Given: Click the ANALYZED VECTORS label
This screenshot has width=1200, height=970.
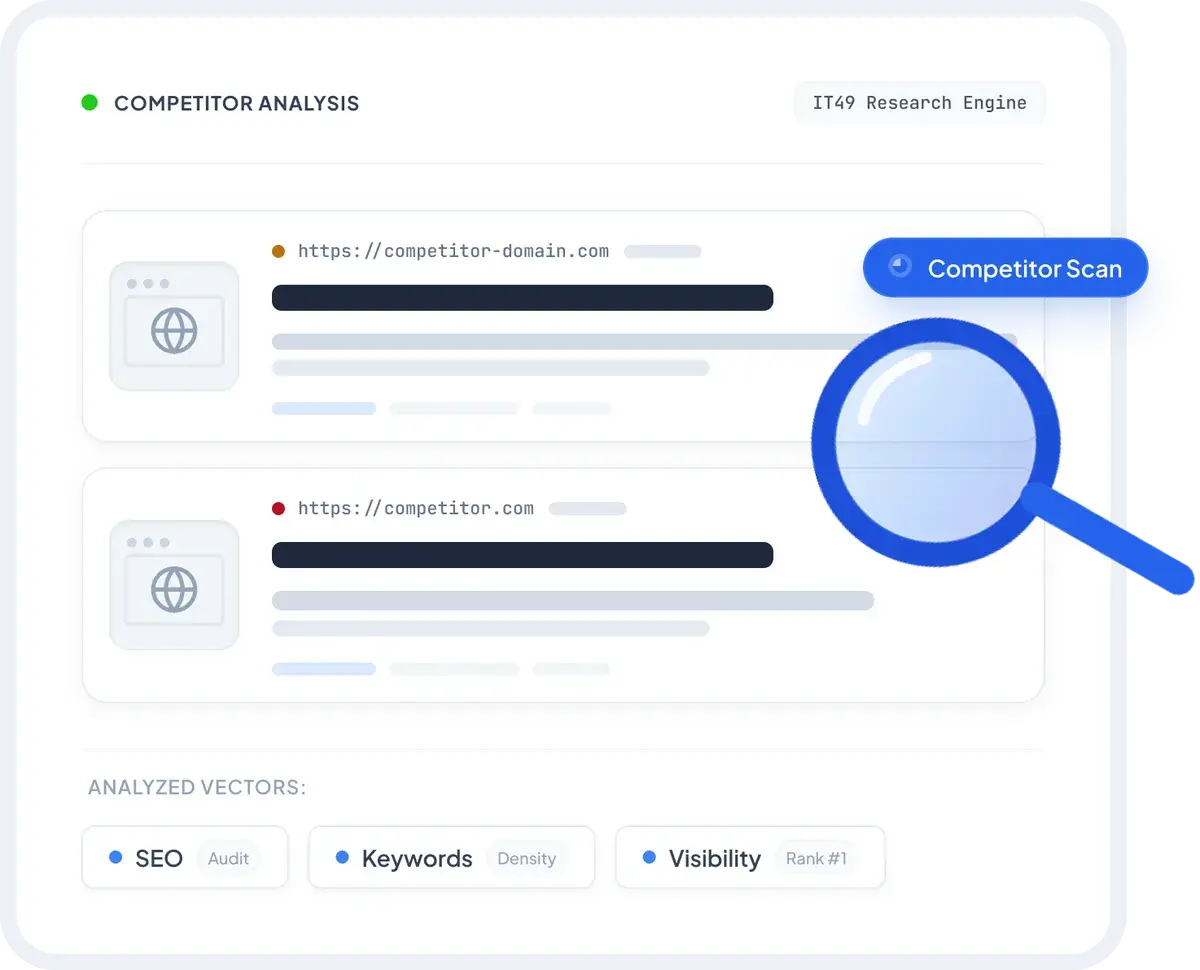Looking at the screenshot, I should pyautogui.click(x=197, y=788).
